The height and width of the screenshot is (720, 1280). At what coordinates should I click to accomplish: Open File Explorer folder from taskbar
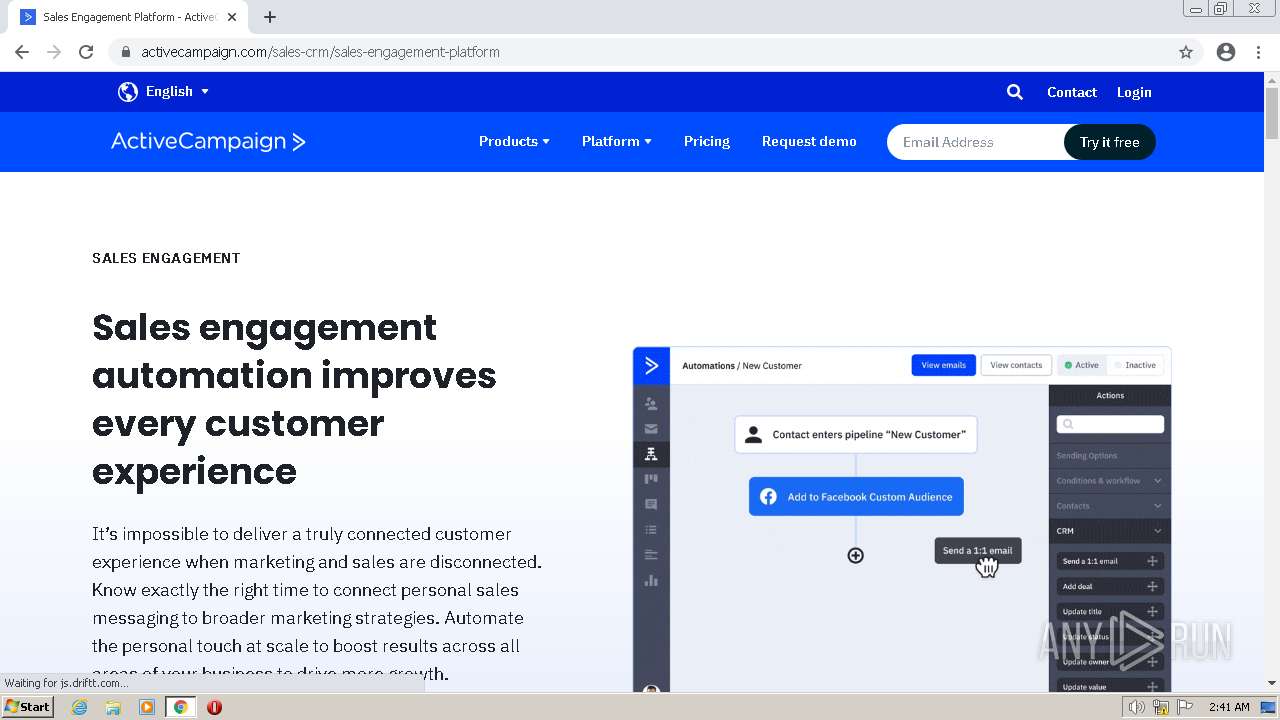pos(113,707)
